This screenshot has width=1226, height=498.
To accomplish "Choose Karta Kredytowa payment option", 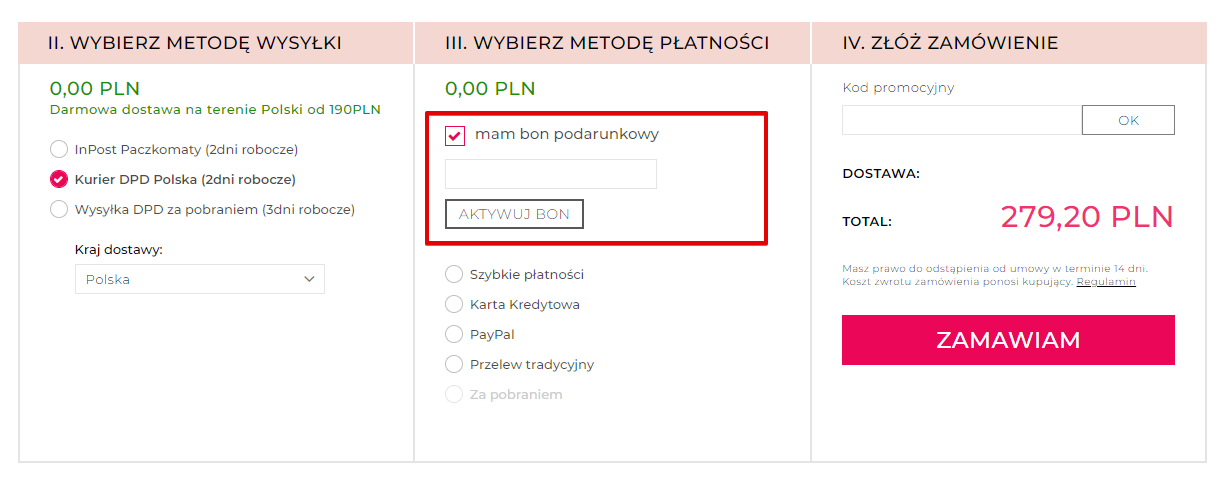I will [454, 304].
